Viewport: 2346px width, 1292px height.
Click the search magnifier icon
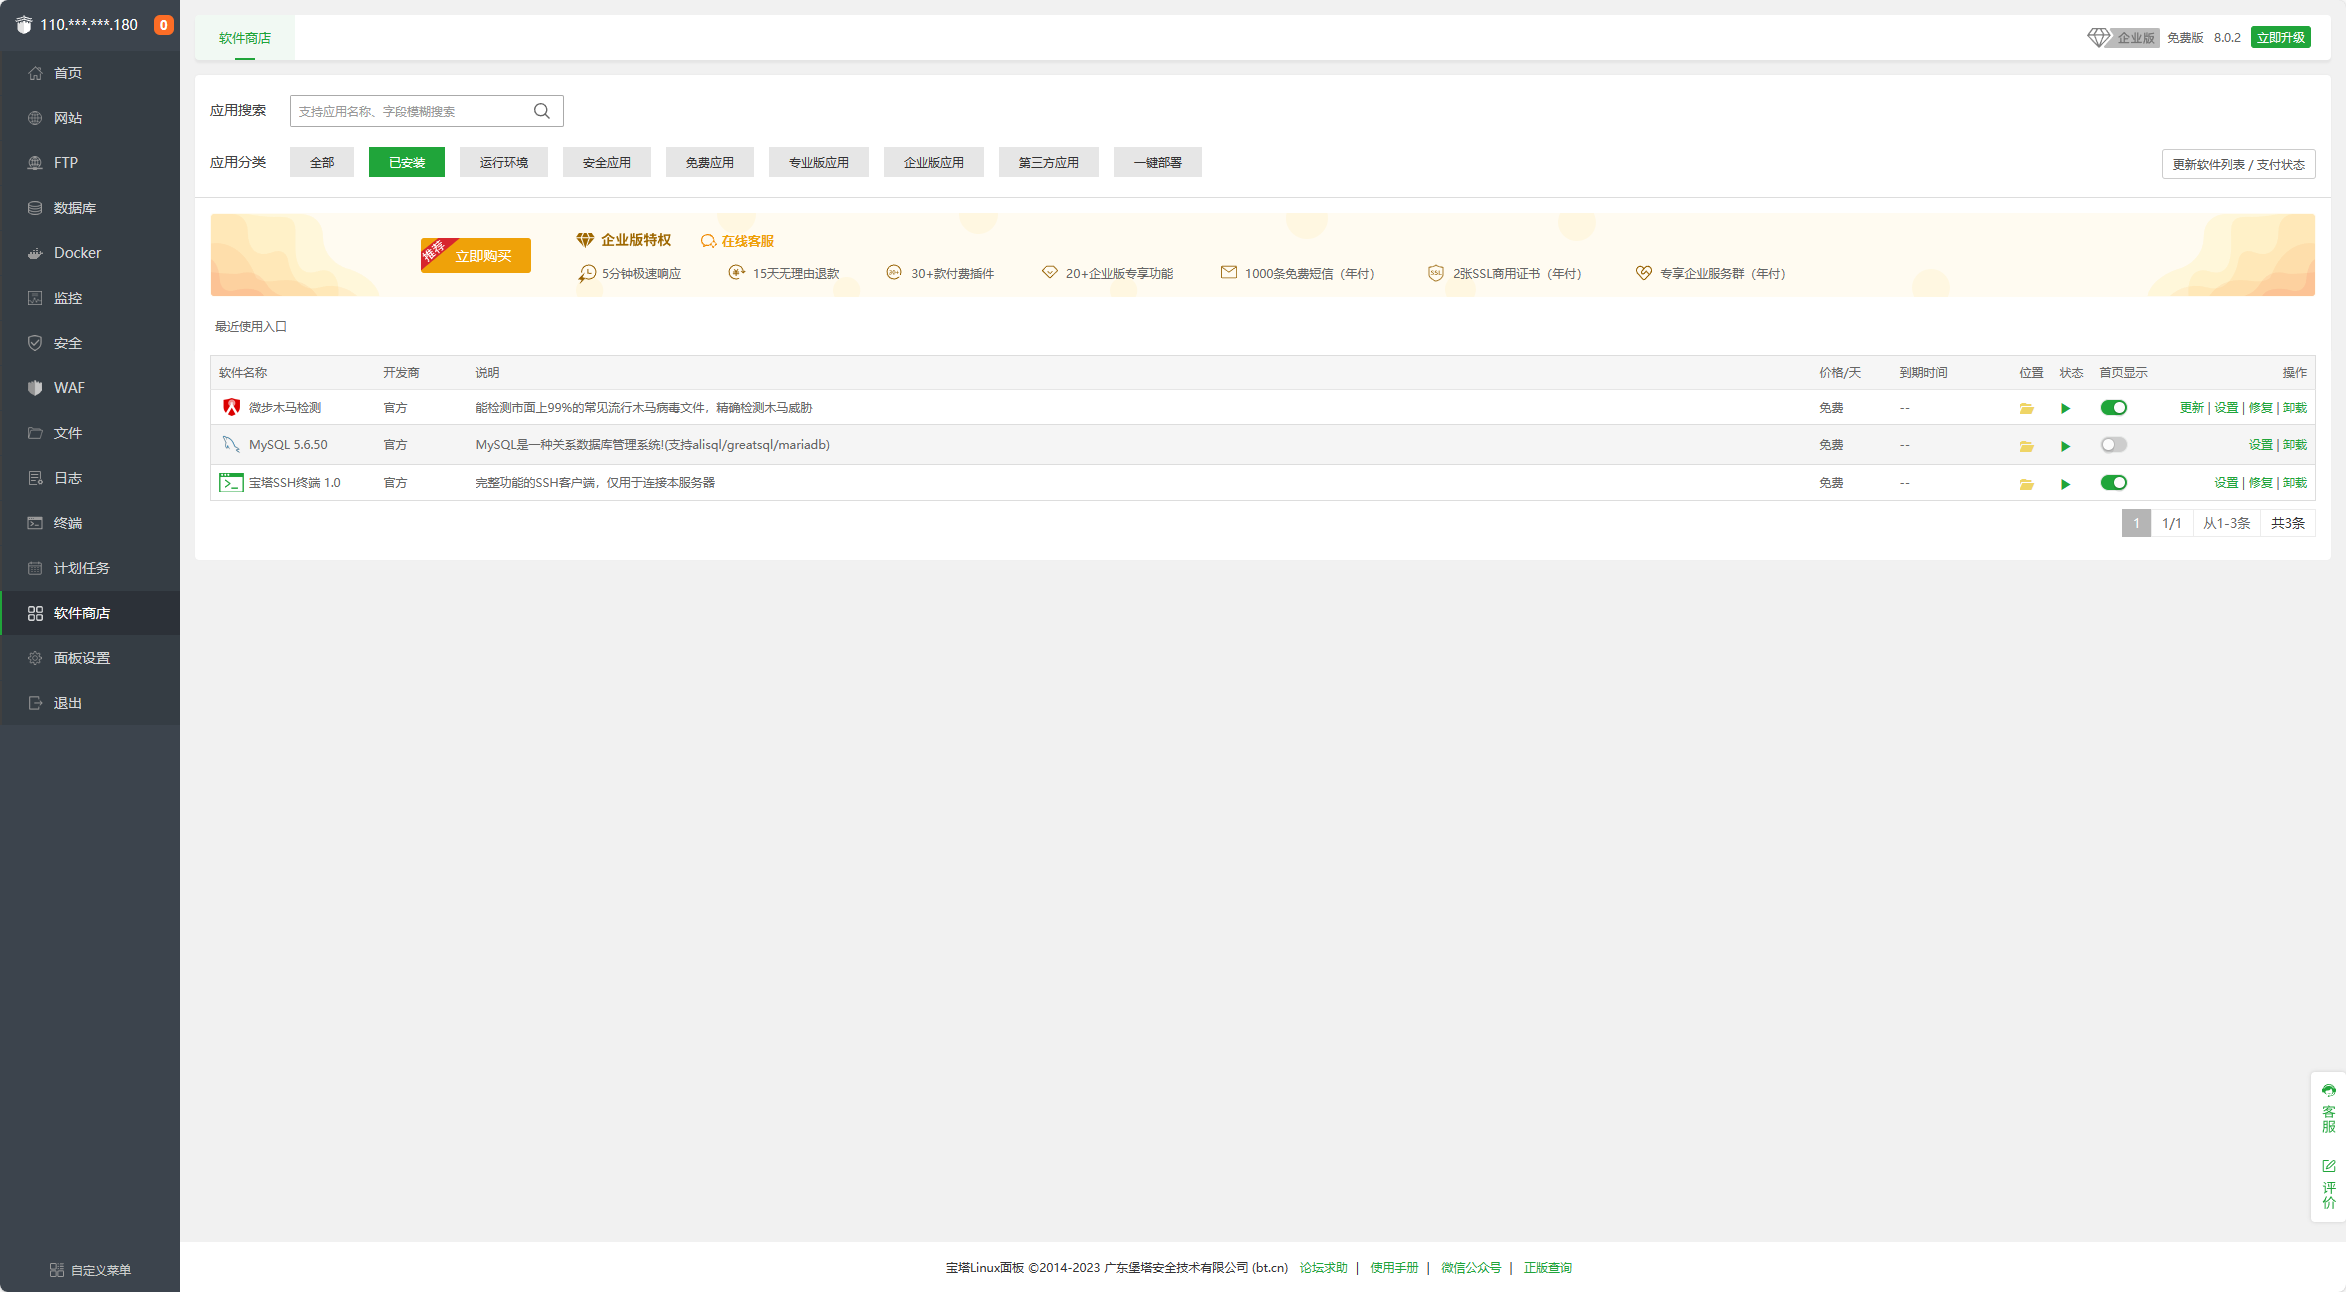pyautogui.click(x=542, y=111)
